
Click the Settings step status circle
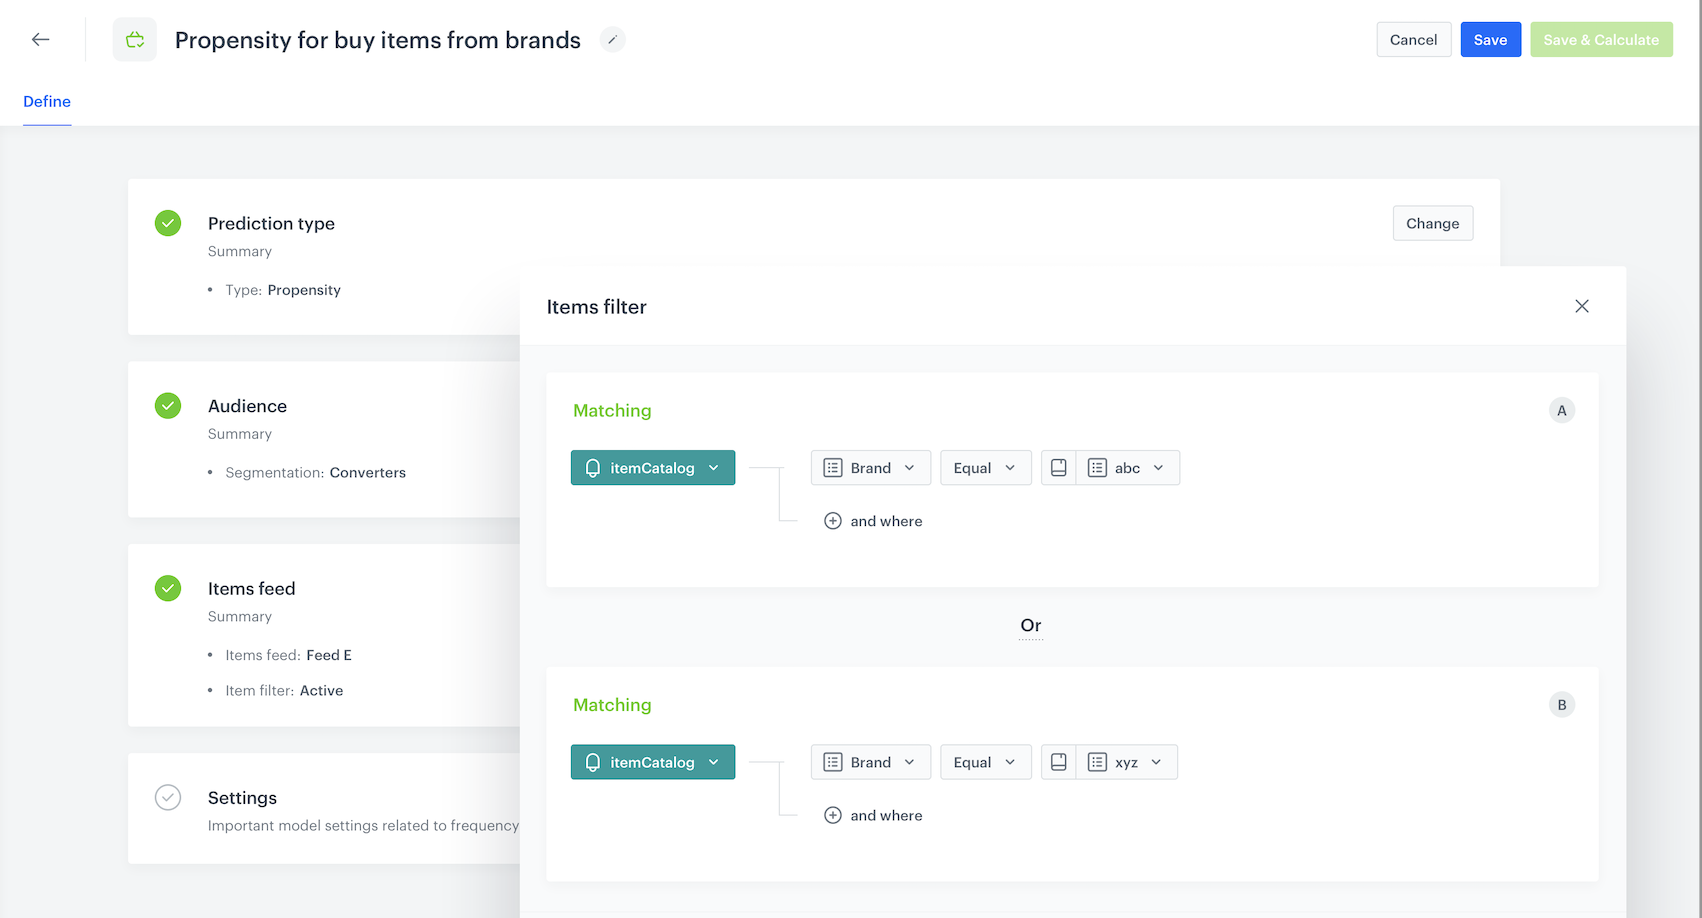[x=168, y=797]
